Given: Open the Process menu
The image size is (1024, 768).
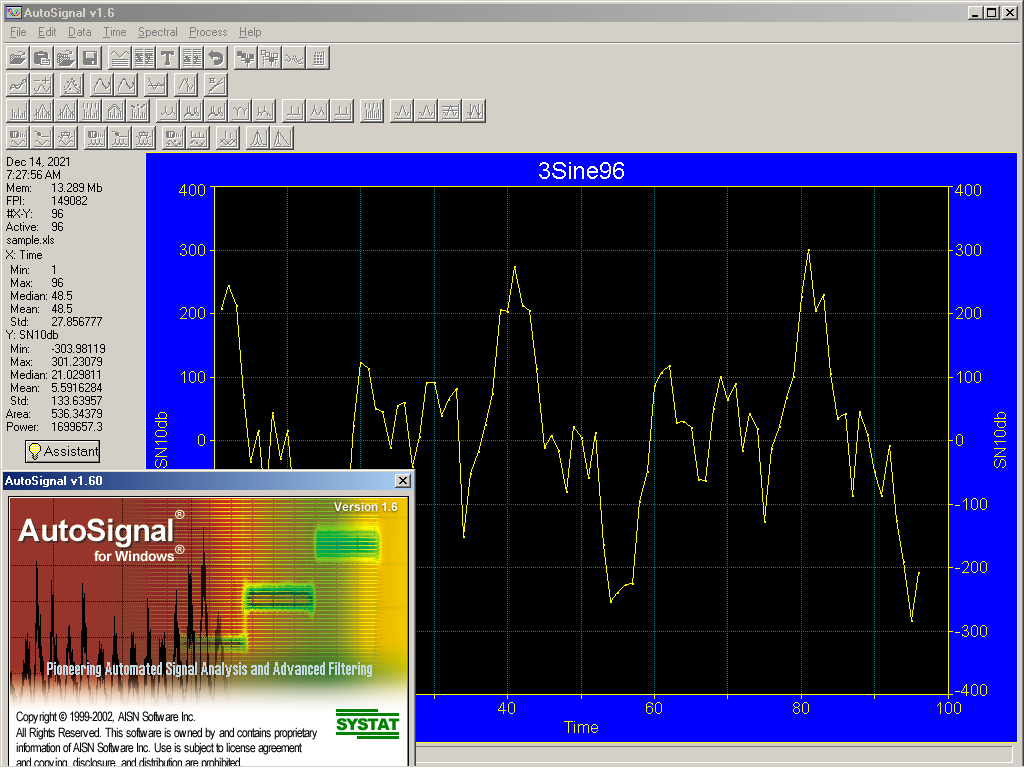Looking at the screenshot, I should (x=208, y=32).
